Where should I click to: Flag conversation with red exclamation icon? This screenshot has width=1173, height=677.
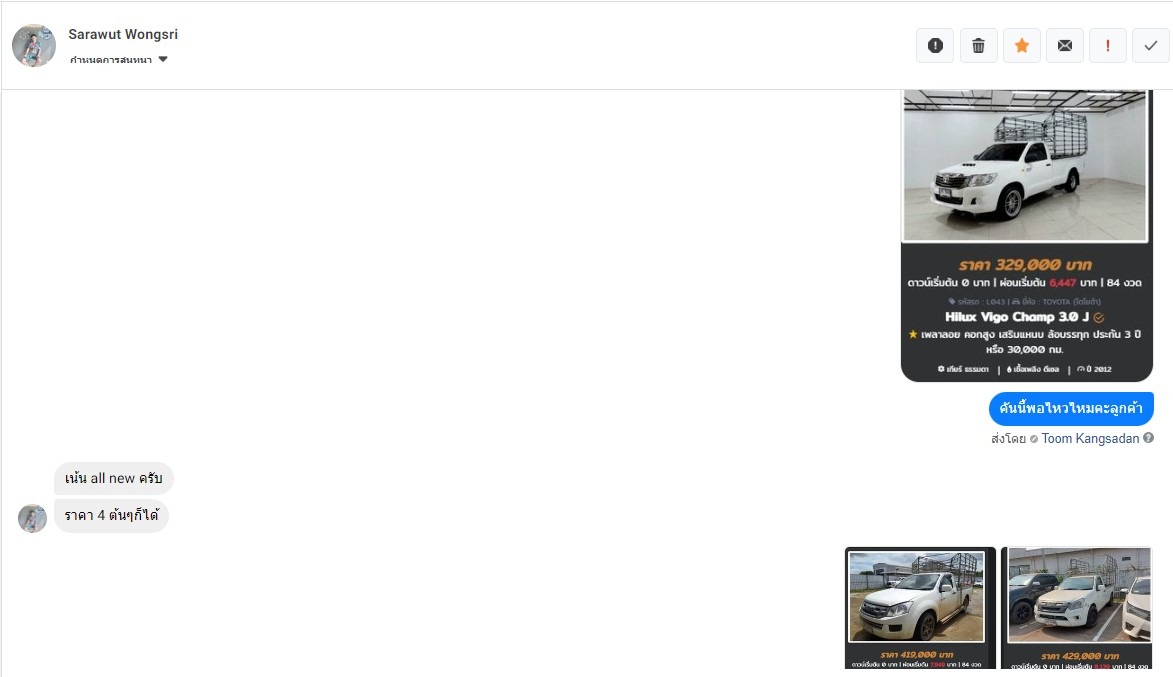coord(1108,46)
